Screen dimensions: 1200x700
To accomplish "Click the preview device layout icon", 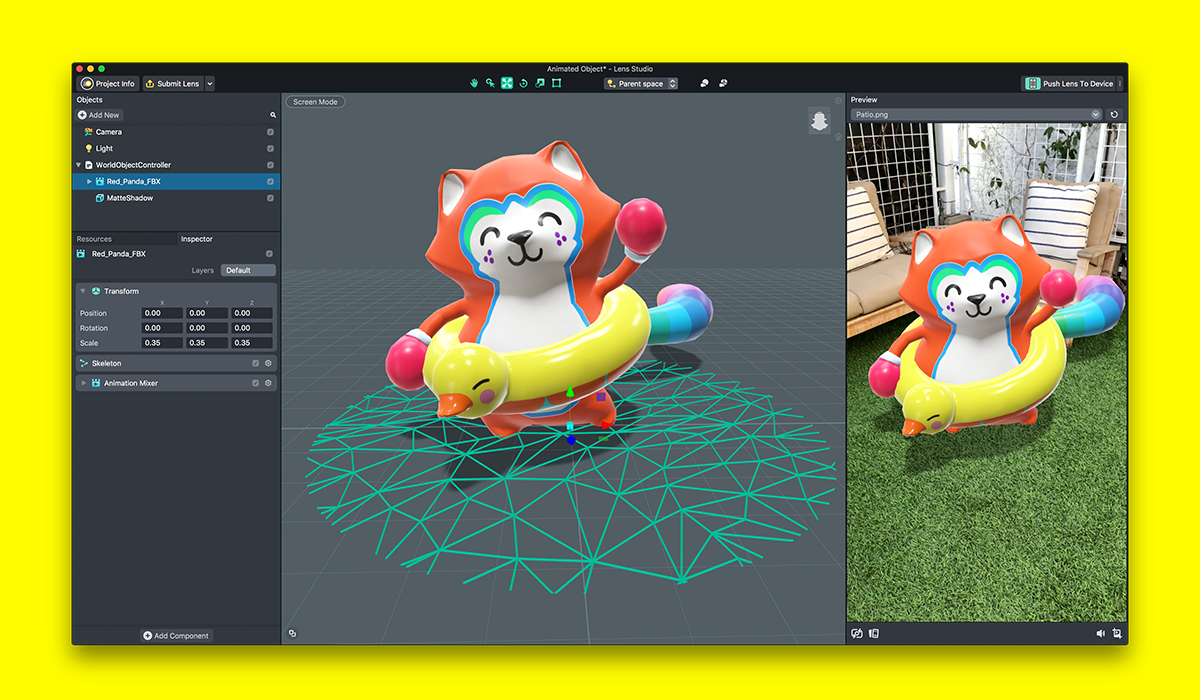I will 873,633.
